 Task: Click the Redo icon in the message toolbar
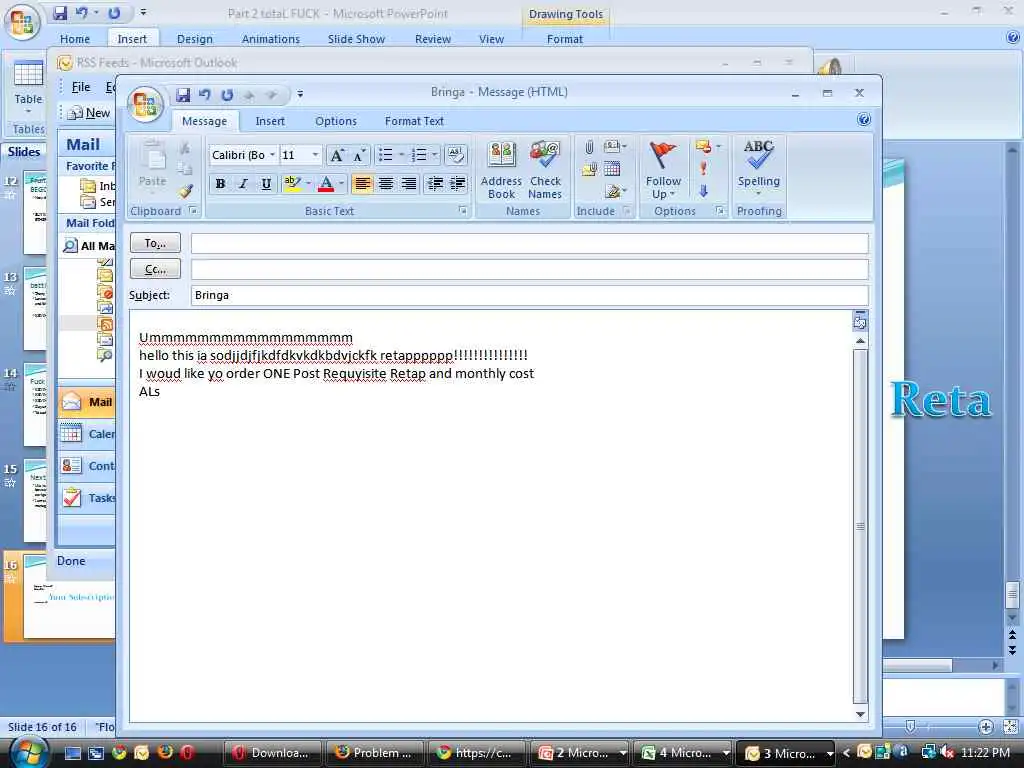(x=227, y=95)
